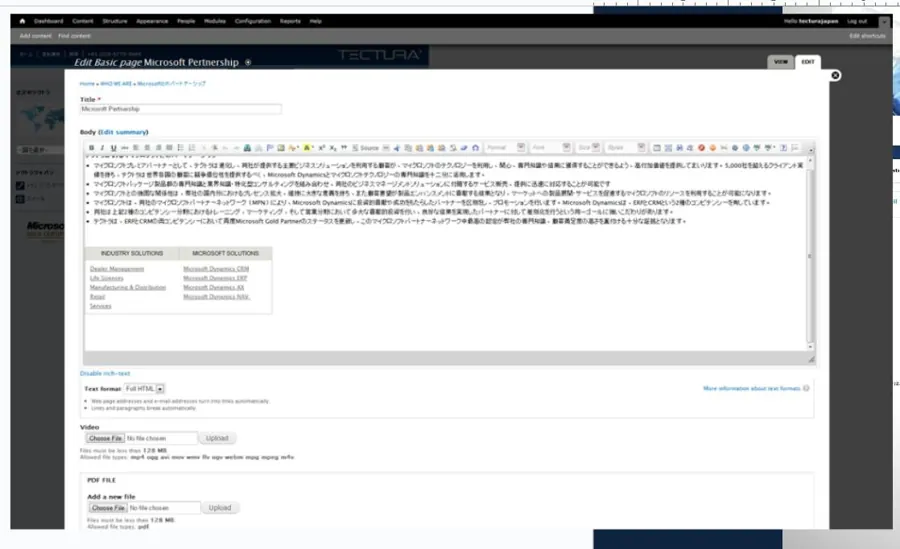Open the Modules menu
This screenshot has width=900, height=549.
(x=215, y=21)
